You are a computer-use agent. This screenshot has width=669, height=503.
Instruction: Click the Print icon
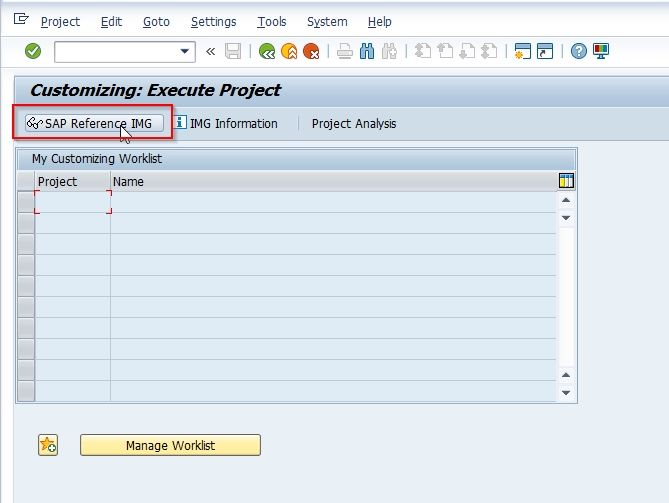(345, 52)
